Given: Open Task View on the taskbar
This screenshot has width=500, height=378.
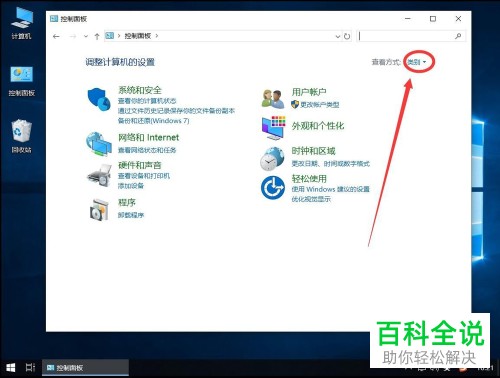Looking at the screenshot, I should pyautogui.click(x=30, y=368).
